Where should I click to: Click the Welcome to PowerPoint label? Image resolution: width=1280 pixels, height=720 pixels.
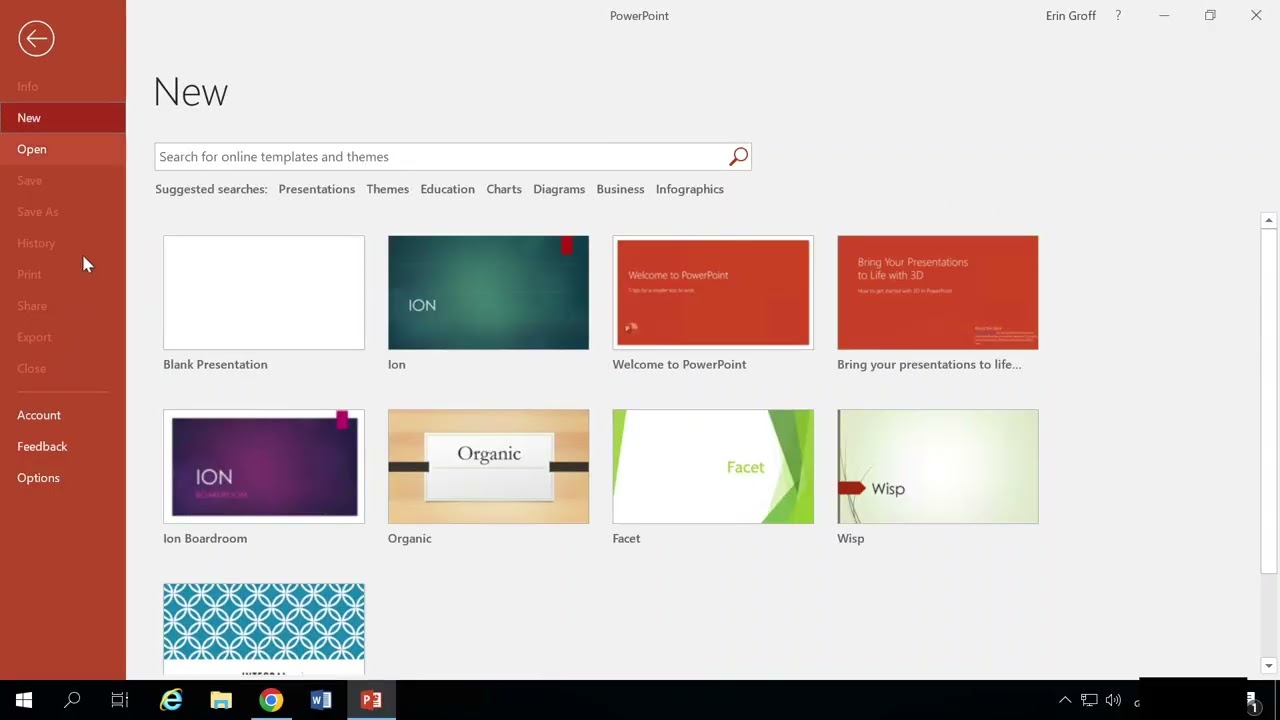680,365
